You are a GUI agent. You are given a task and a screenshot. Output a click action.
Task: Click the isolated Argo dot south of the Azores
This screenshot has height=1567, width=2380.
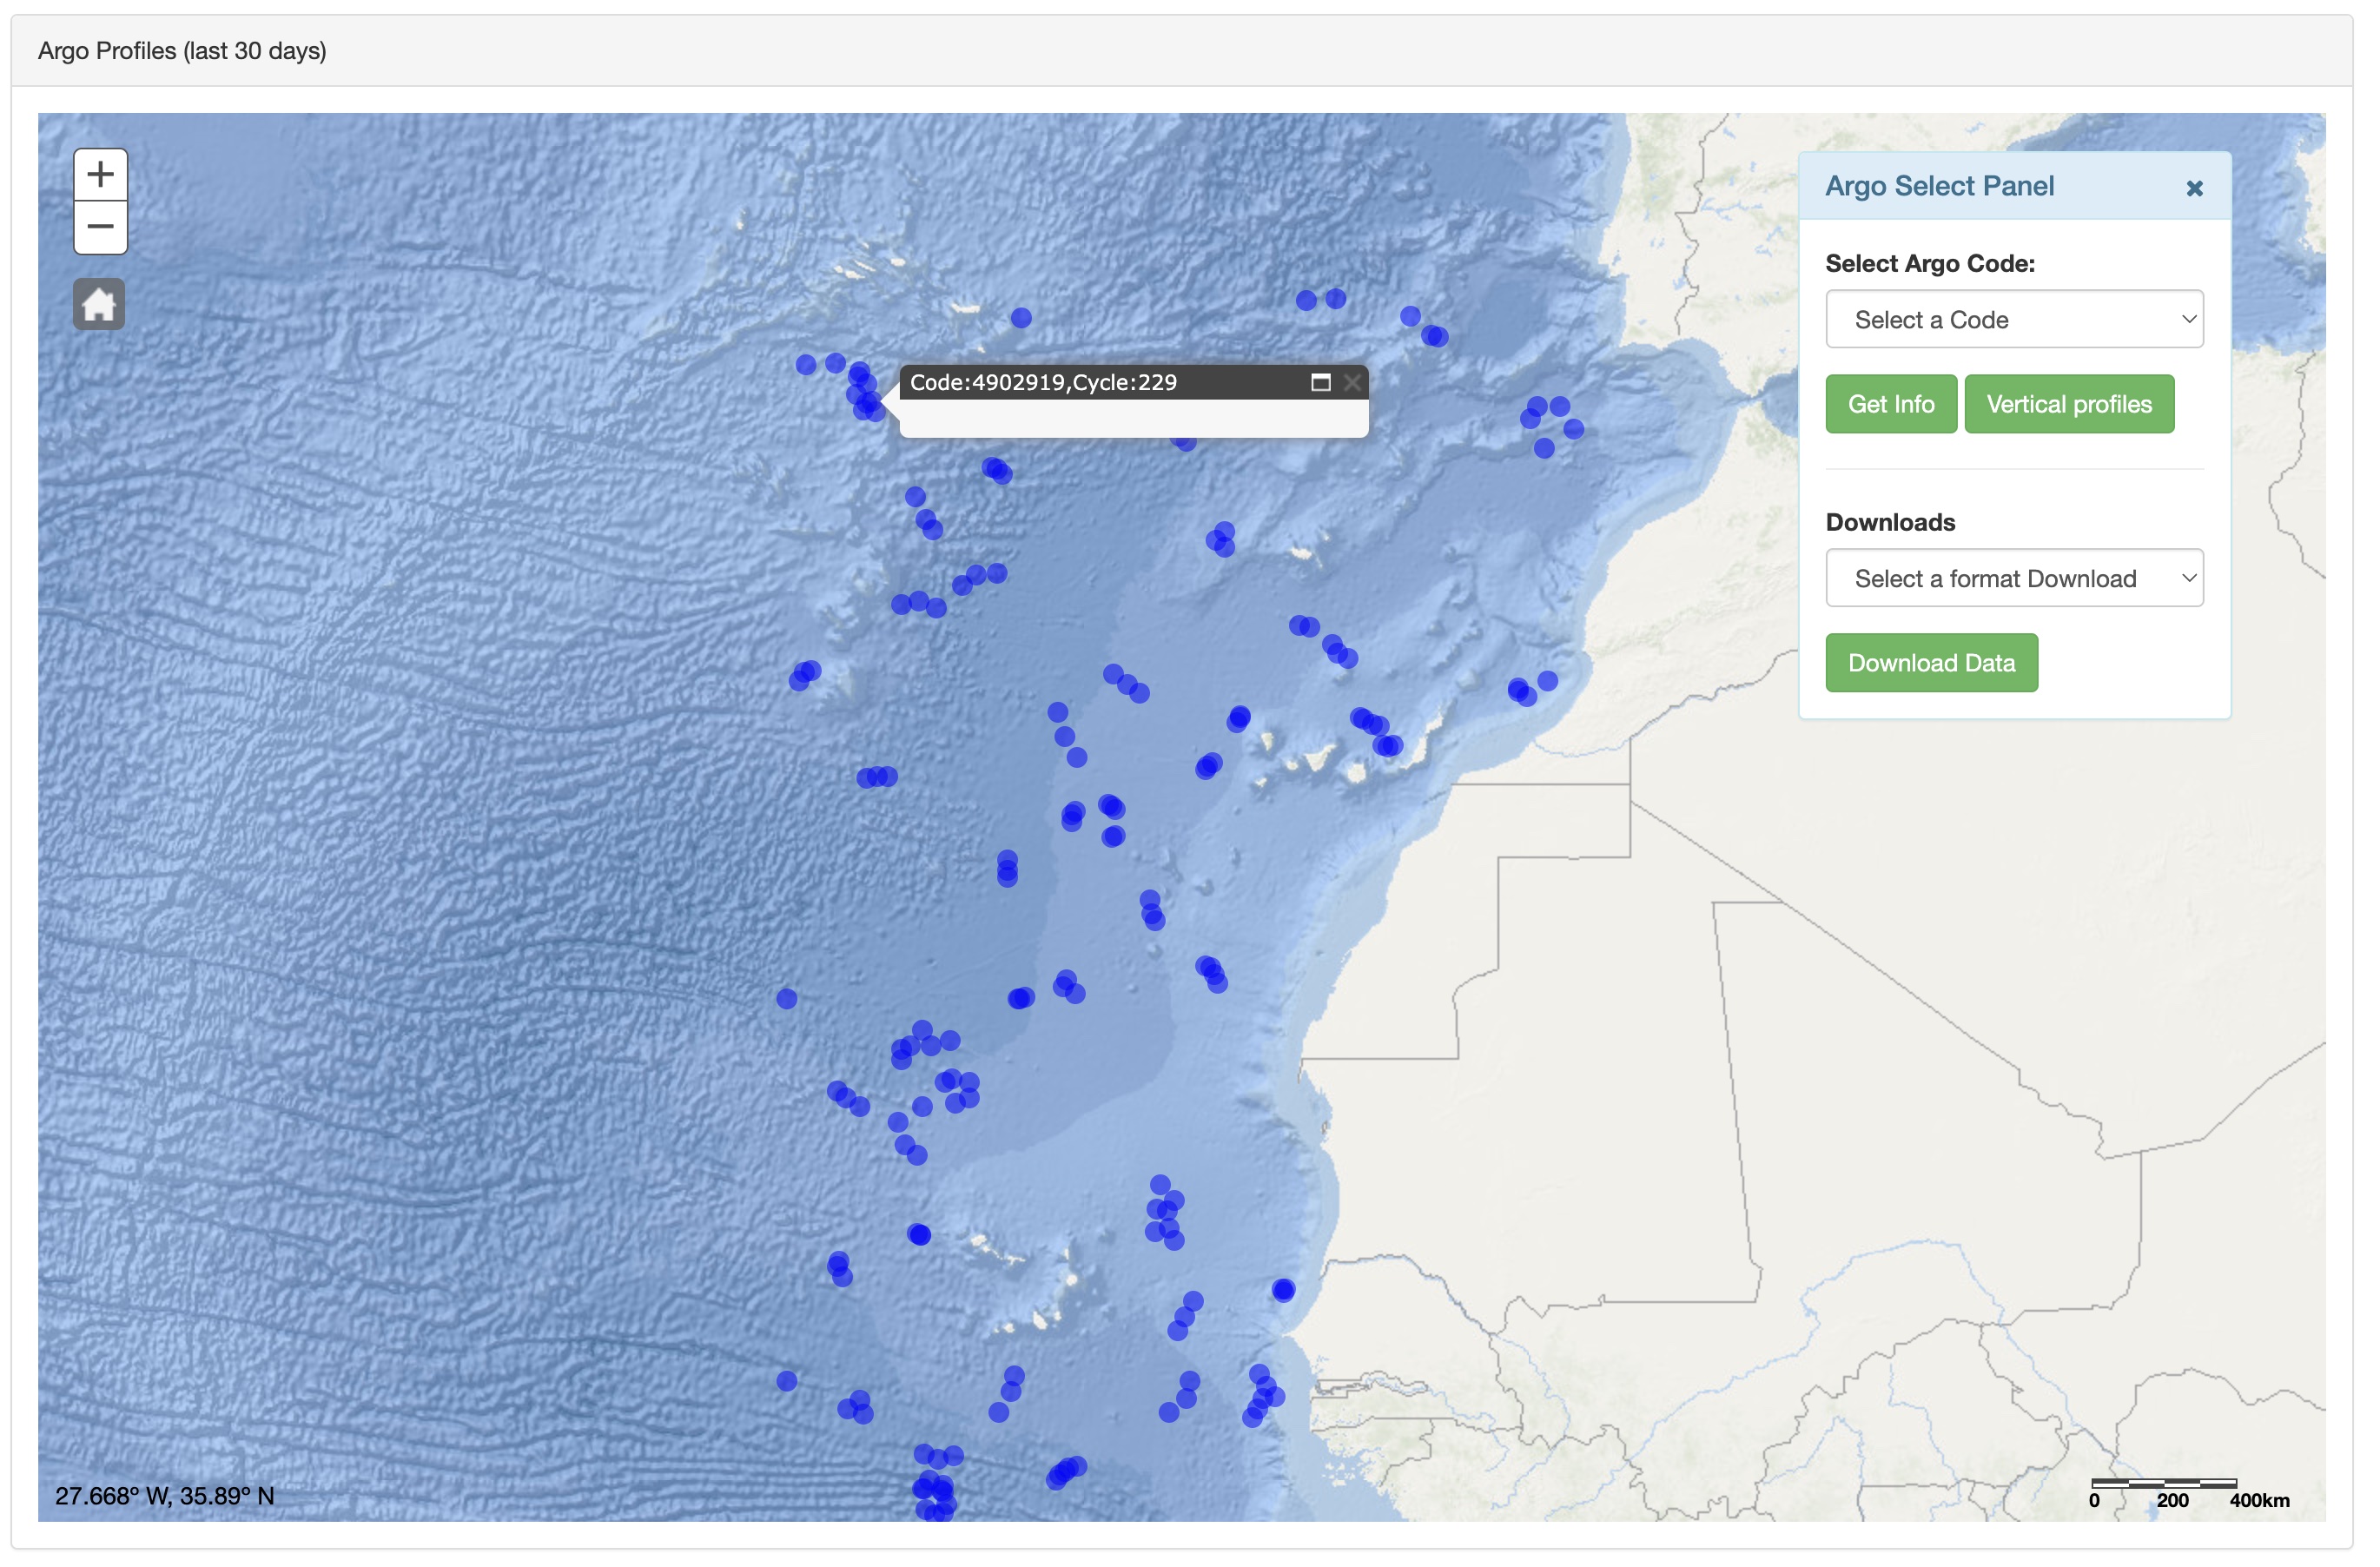(1021, 318)
